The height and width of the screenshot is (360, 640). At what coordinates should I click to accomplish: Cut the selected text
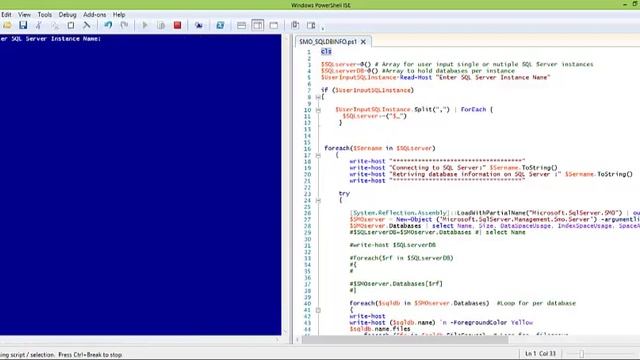click(39, 25)
